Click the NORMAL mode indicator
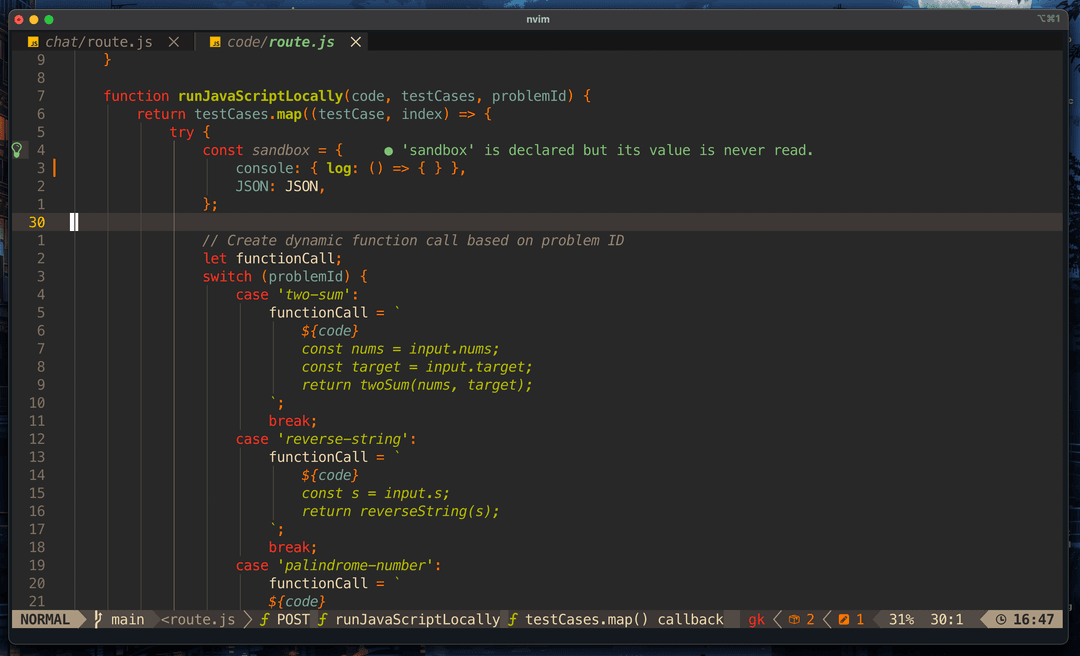1080x656 pixels. [x=45, y=619]
